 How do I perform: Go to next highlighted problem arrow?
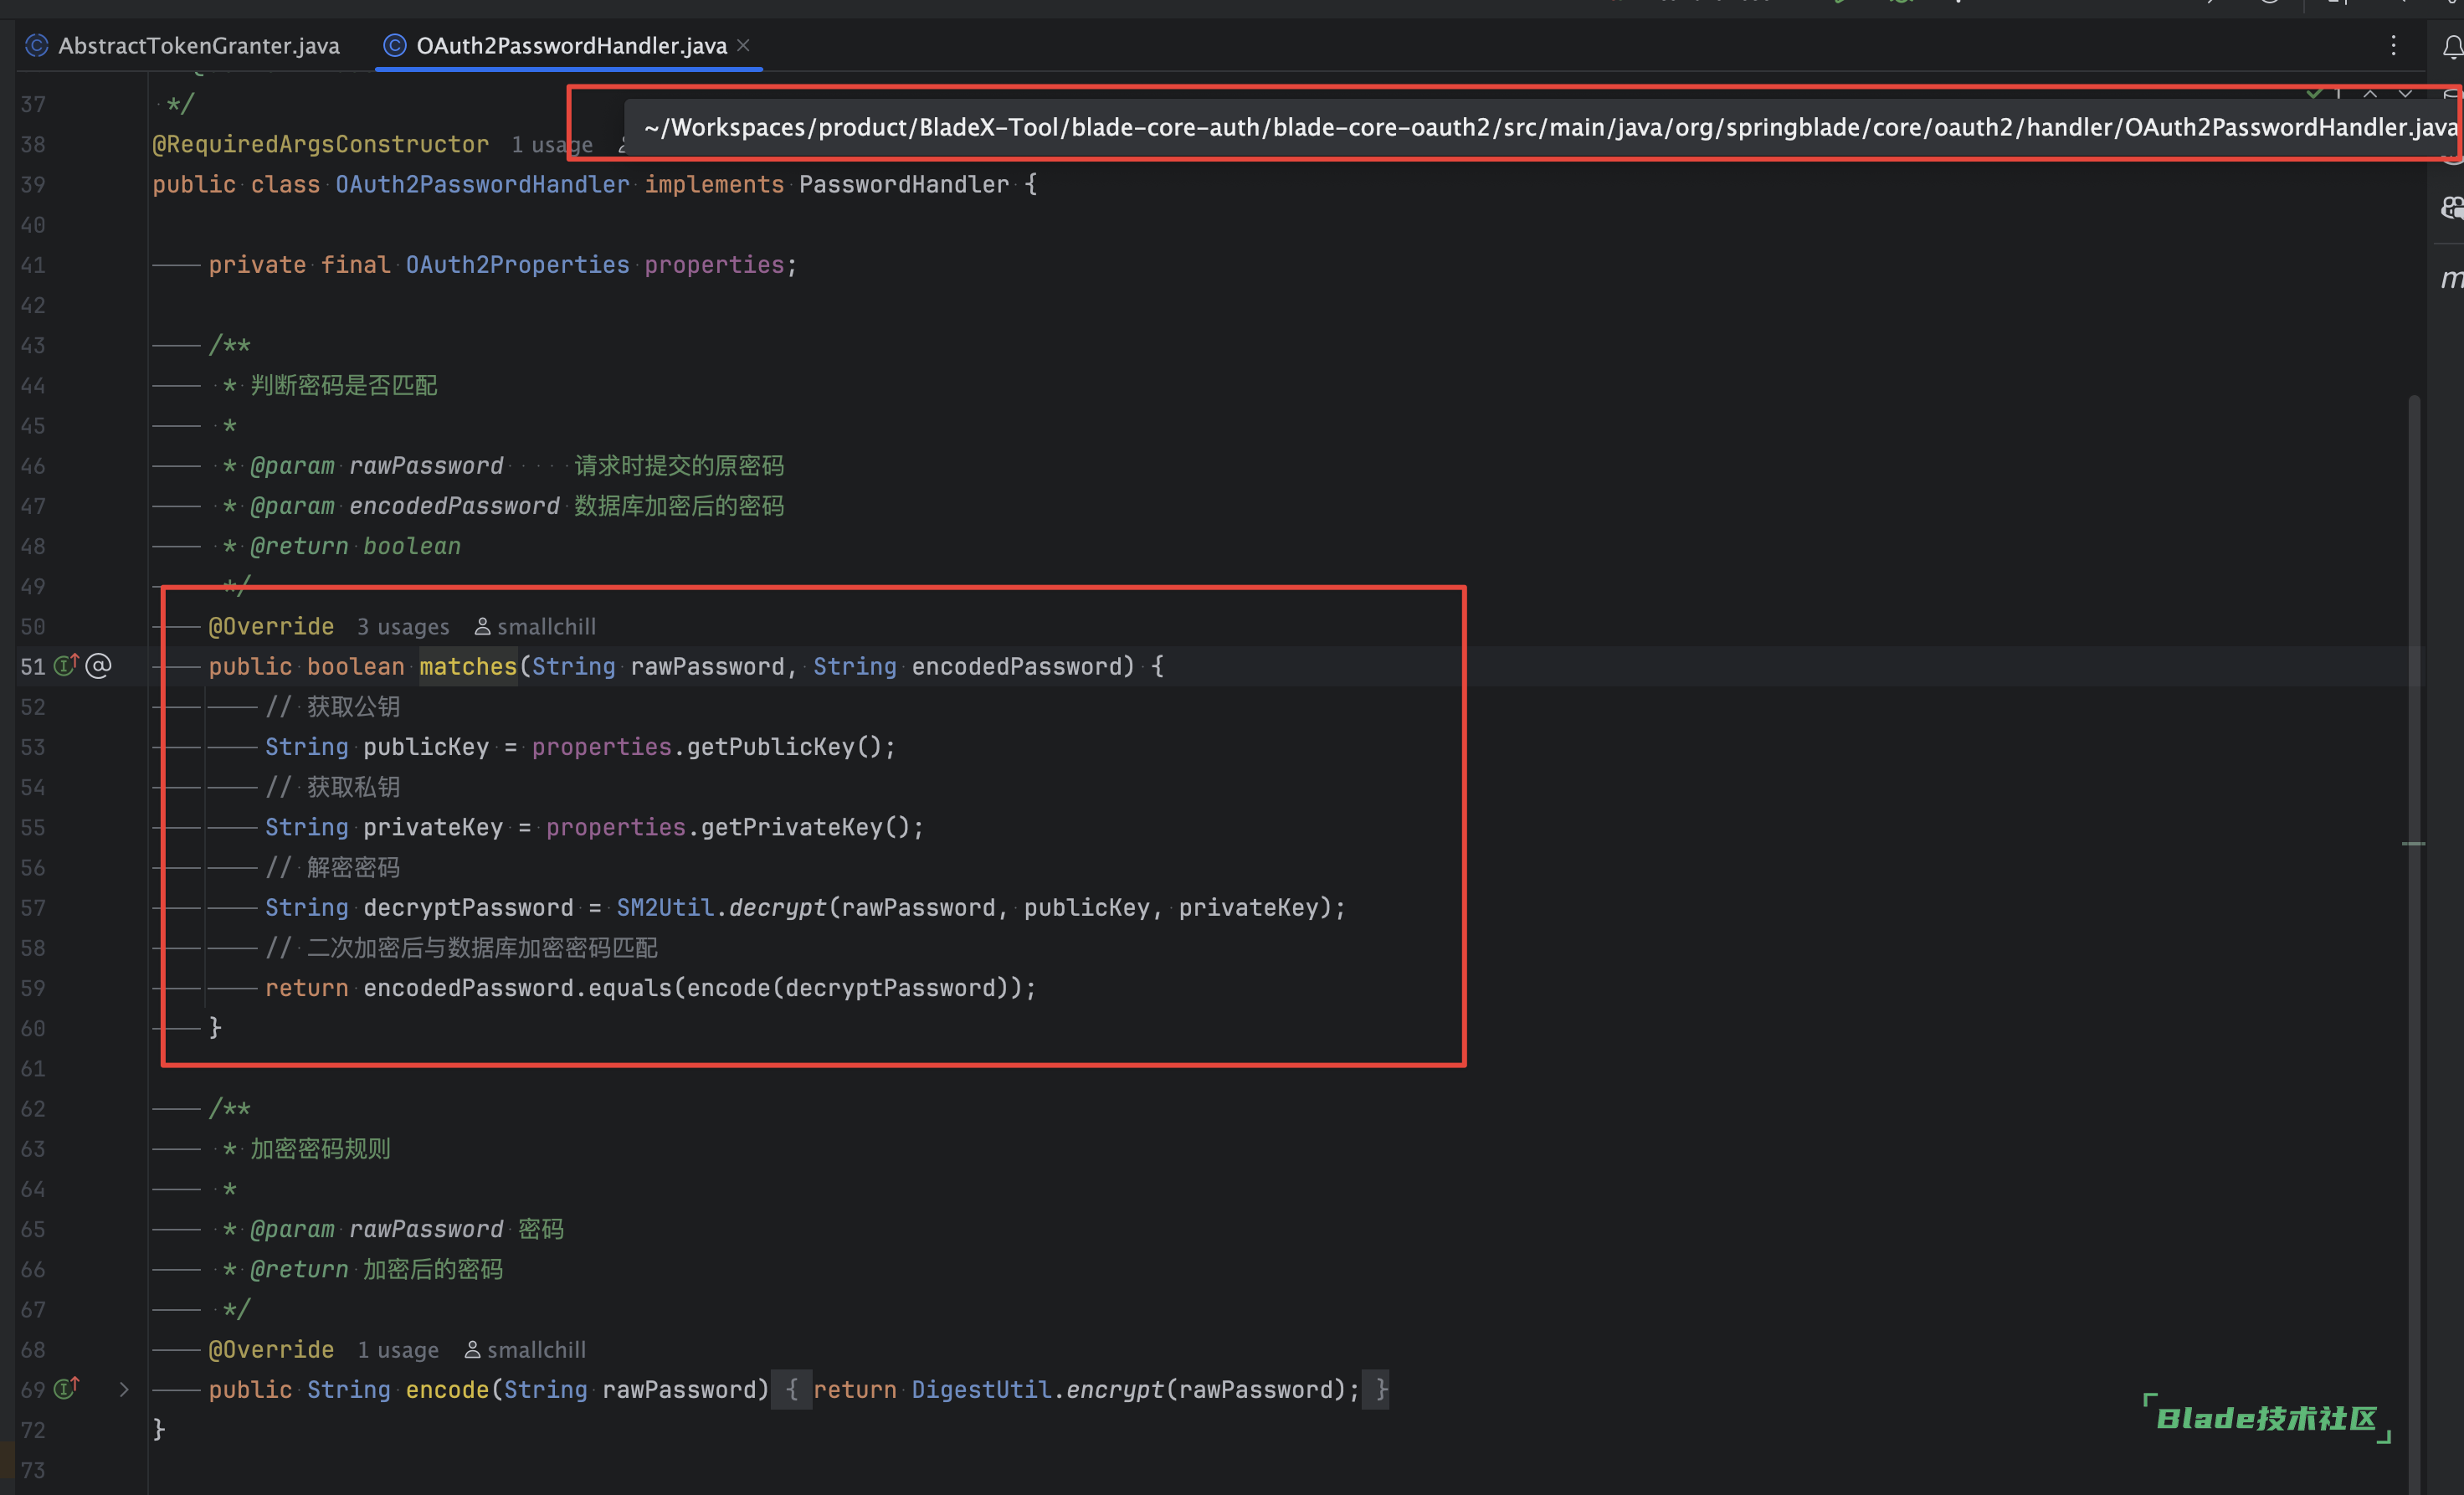coord(2405,94)
